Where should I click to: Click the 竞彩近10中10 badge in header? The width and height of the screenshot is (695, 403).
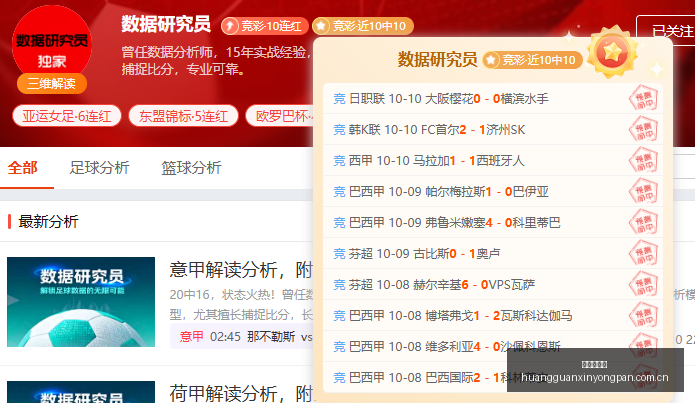click(x=363, y=26)
